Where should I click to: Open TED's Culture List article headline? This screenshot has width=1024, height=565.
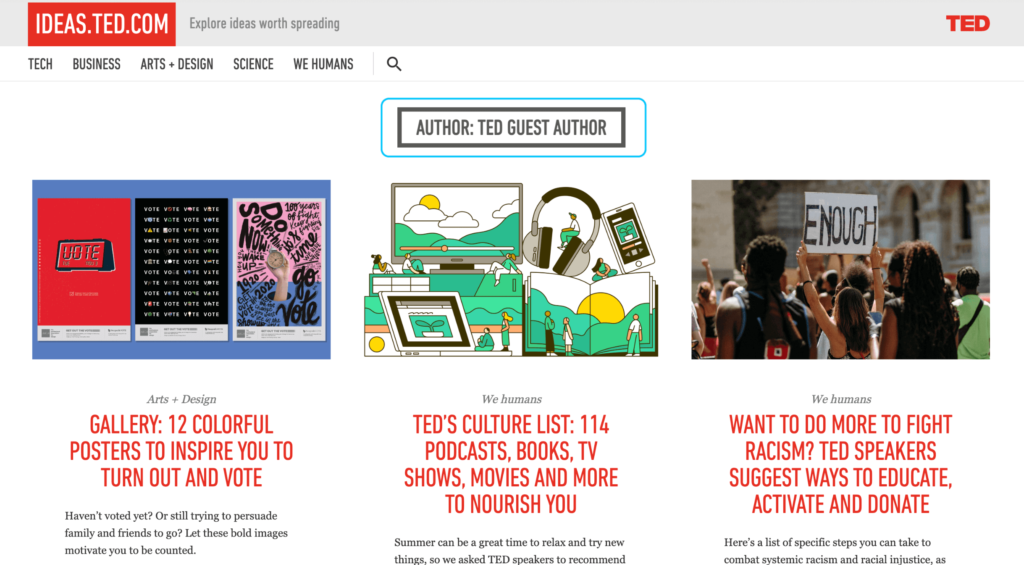point(511,464)
